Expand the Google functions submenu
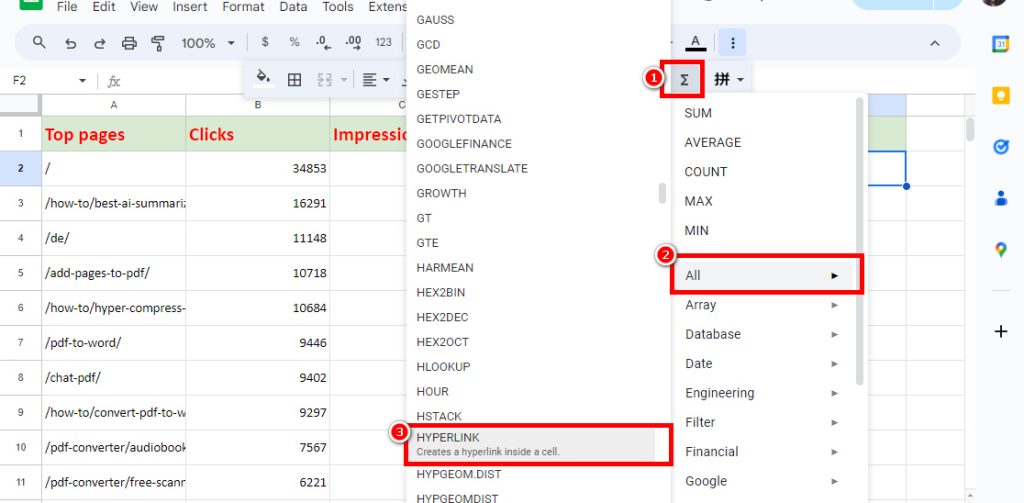1024x503 pixels. [x=763, y=481]
